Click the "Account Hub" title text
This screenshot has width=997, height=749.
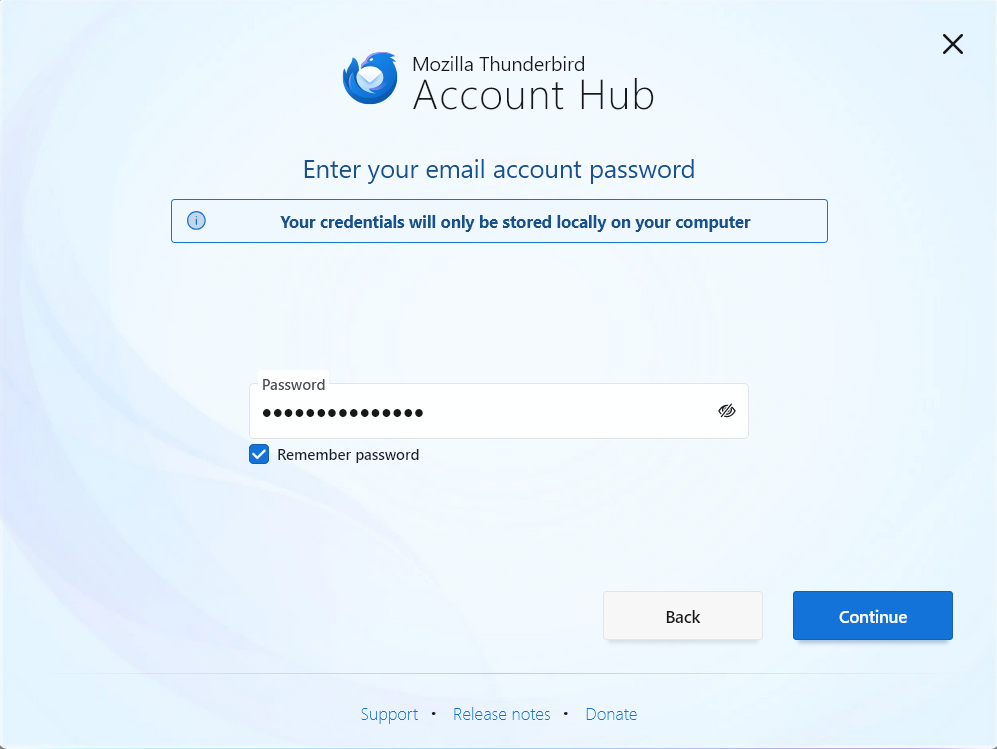pos(533,95)
